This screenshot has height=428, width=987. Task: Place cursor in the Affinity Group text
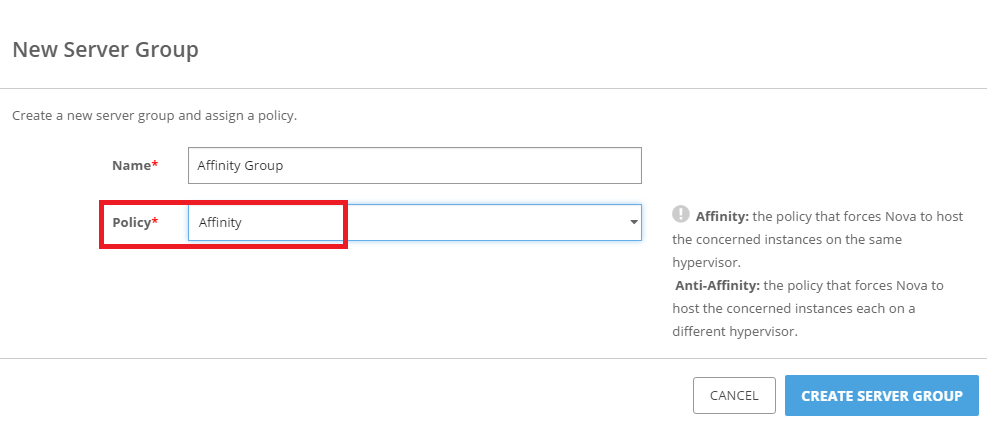[x=240, y=166]
